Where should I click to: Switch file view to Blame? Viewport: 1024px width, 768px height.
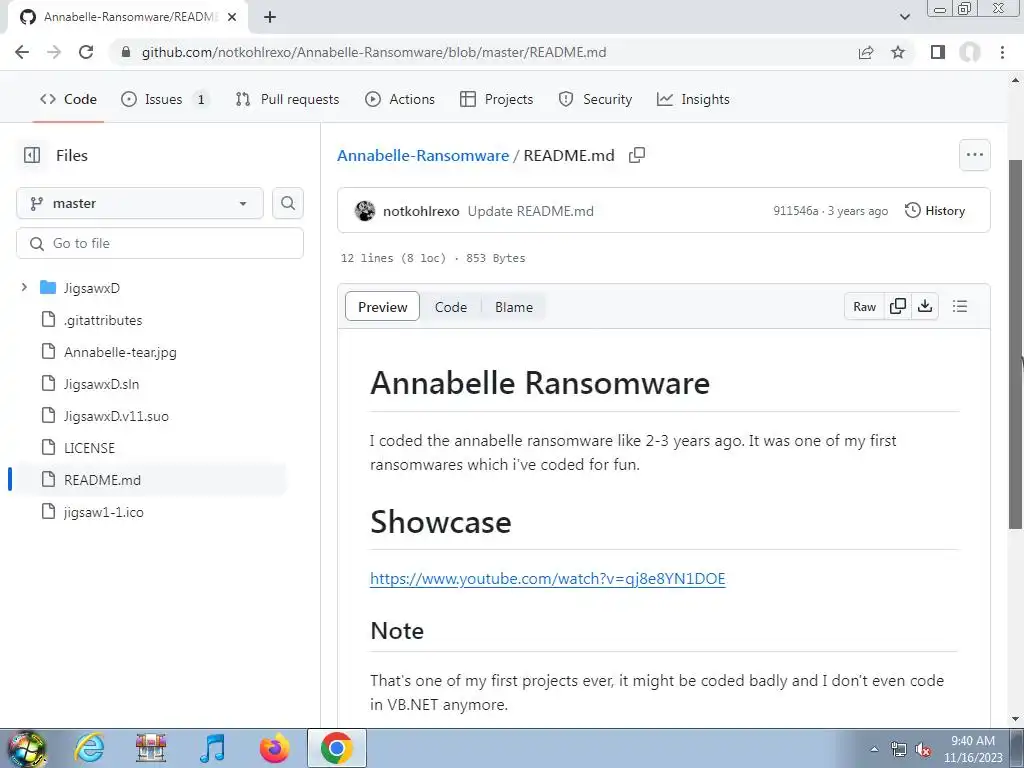(514, 307)
